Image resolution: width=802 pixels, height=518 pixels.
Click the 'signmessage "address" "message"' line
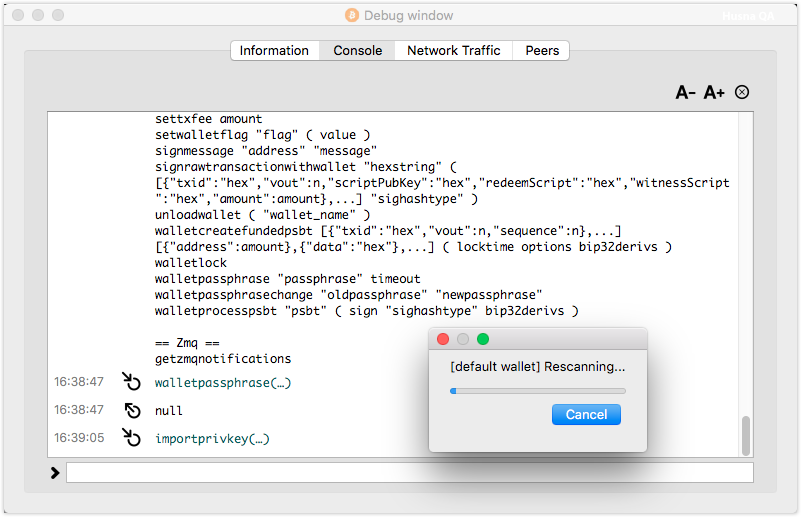(x=266, y=151)
